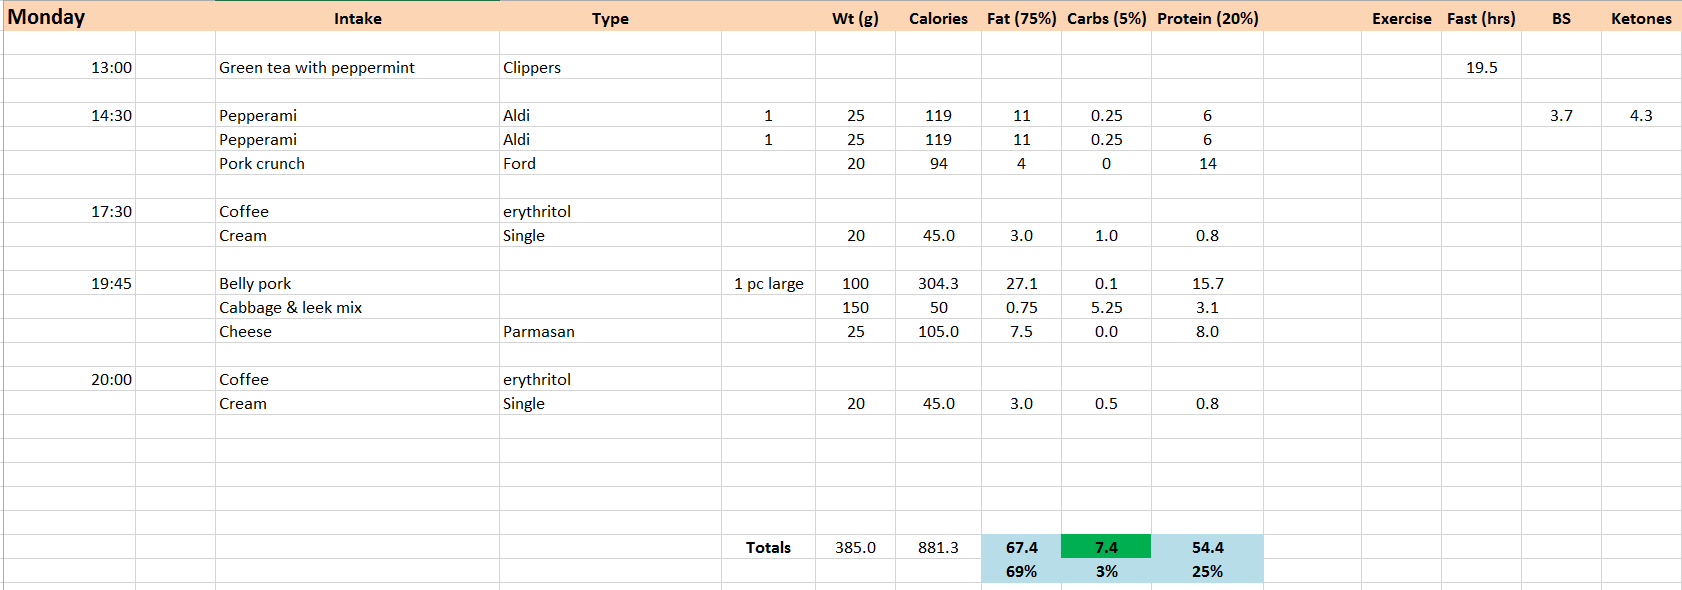Click the green total carbs 7.4 cell
This screenshot has height=590, width=1682.
coord(1106,547)
